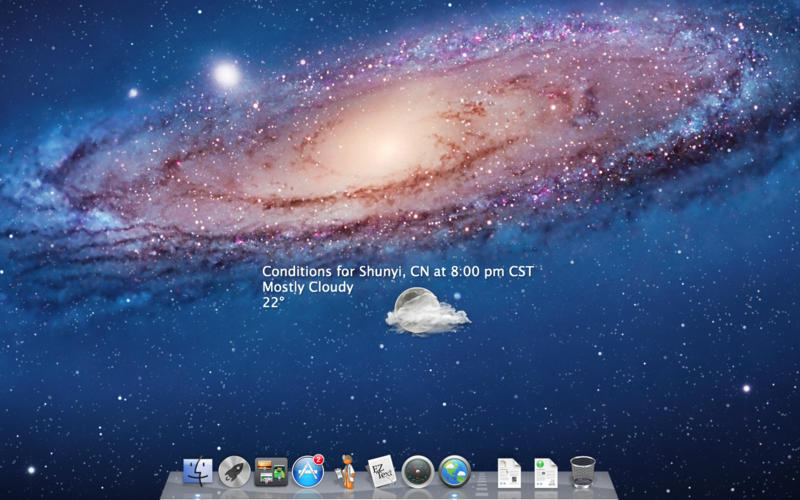This screenshot has height=500, width=800.
Task: Click the 'Mostly Cloudy' weather text
Action: click(x=308, y=287)
